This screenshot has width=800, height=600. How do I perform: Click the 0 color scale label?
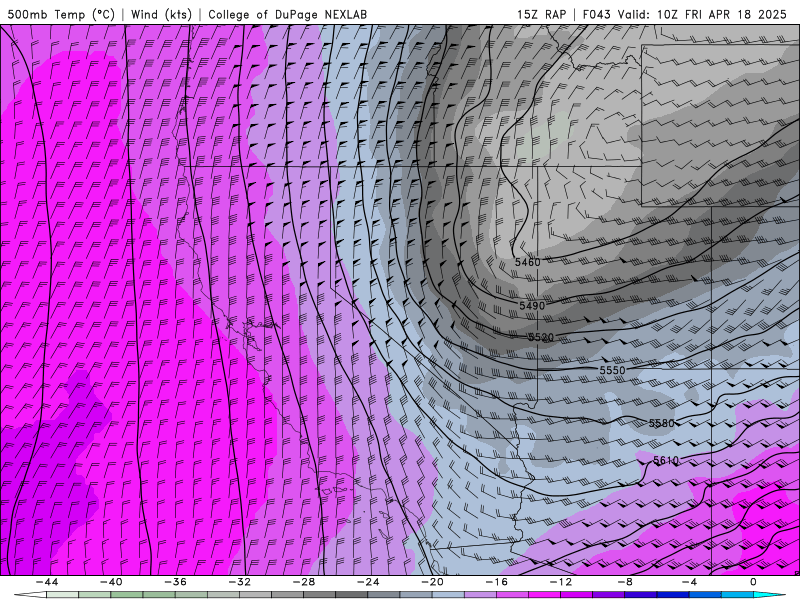753,582
